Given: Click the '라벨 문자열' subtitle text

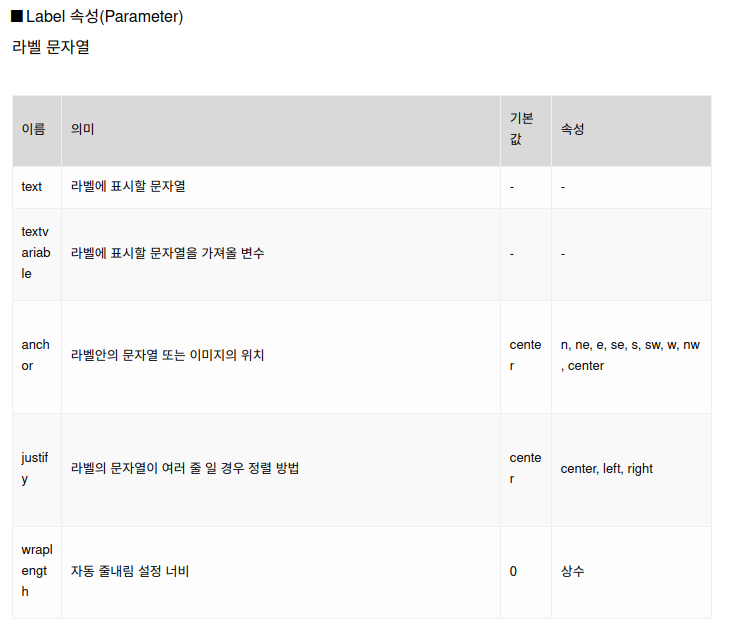Looking at the screenshot, I should click(x=50, y=47).
